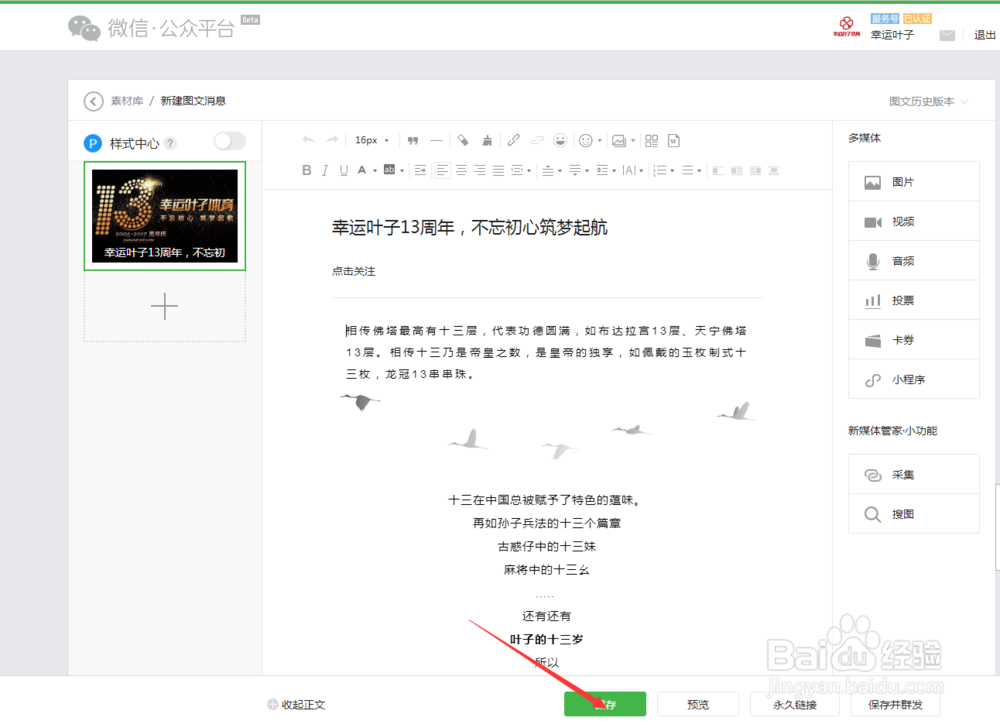Undo the last edit with the undo arrow
Viewport: 1000px width, 721px height.
point(310,140)
